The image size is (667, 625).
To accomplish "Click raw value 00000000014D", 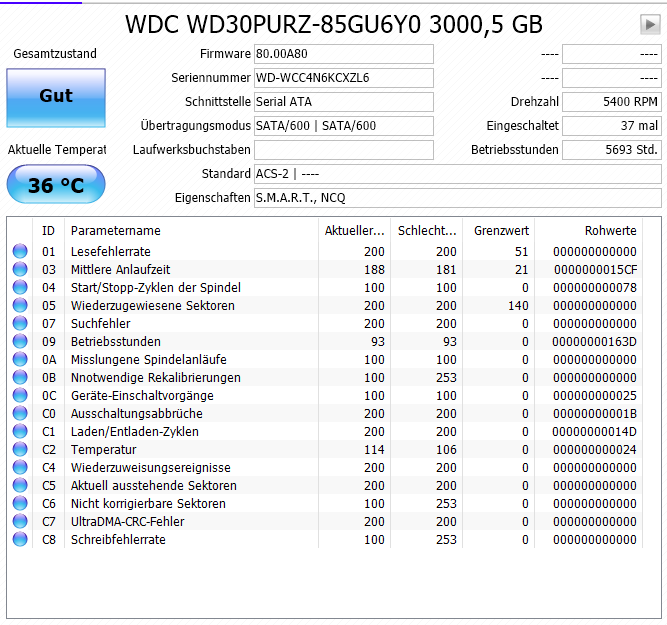I will pos(594,432).
